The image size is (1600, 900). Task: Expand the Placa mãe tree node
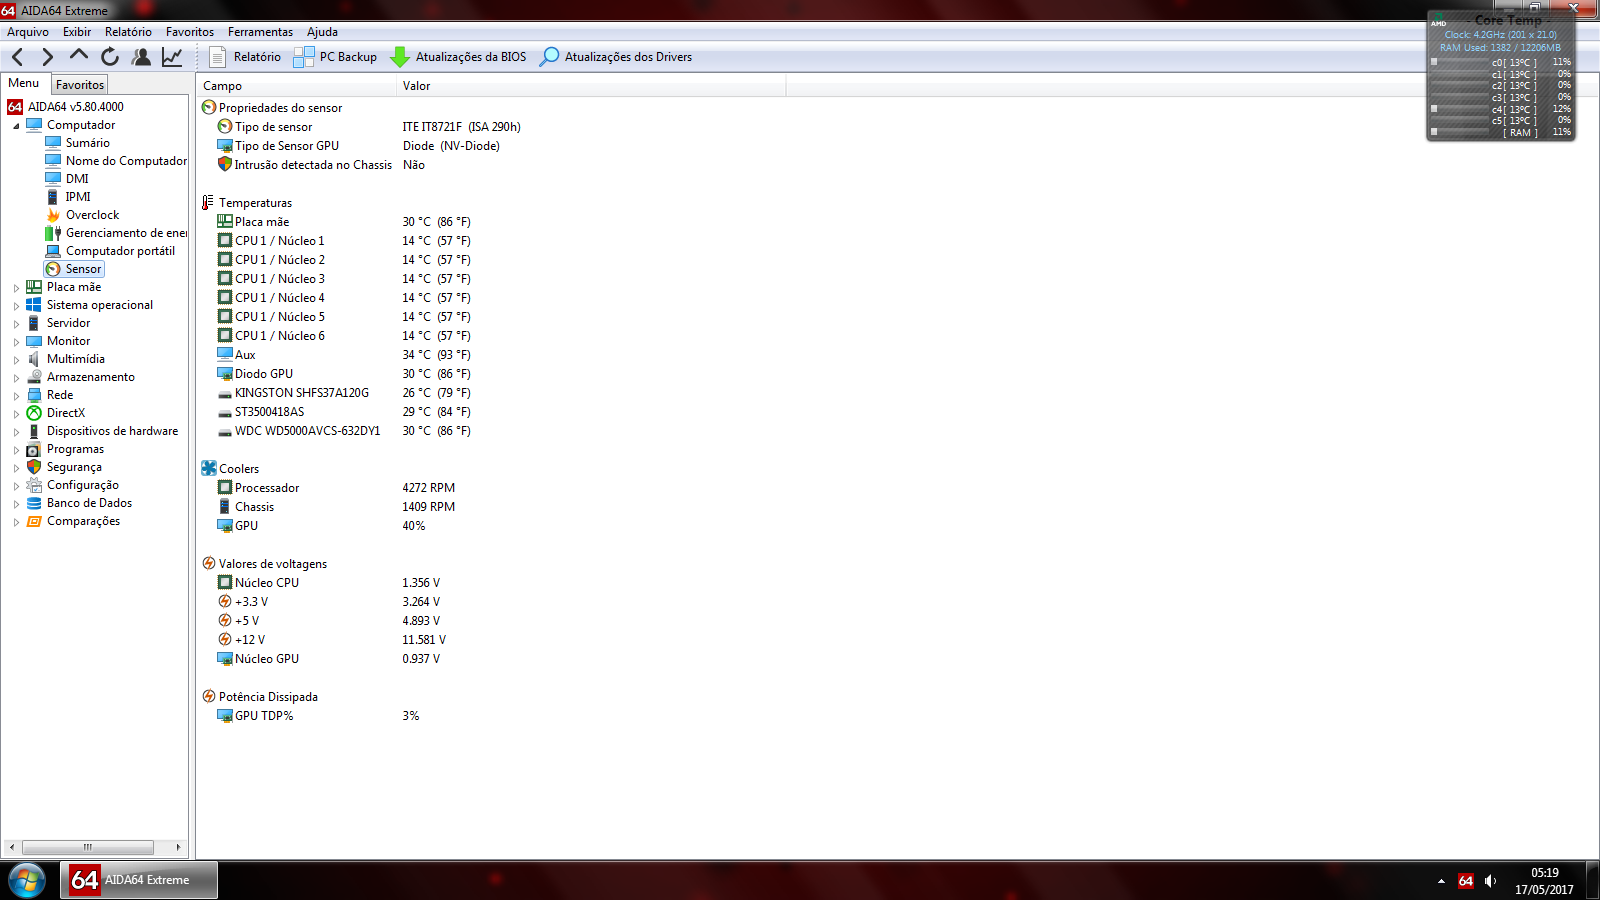coord(16,288)
